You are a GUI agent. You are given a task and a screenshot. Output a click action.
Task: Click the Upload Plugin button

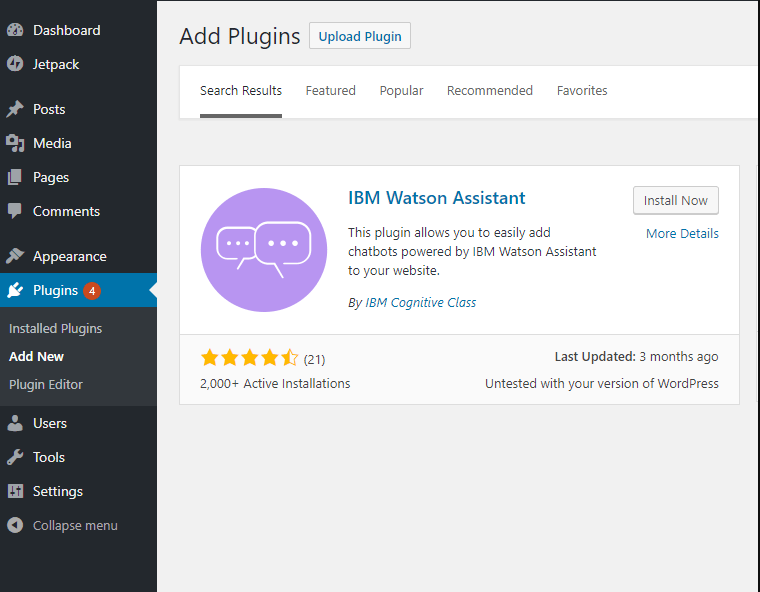coord(360,36)
